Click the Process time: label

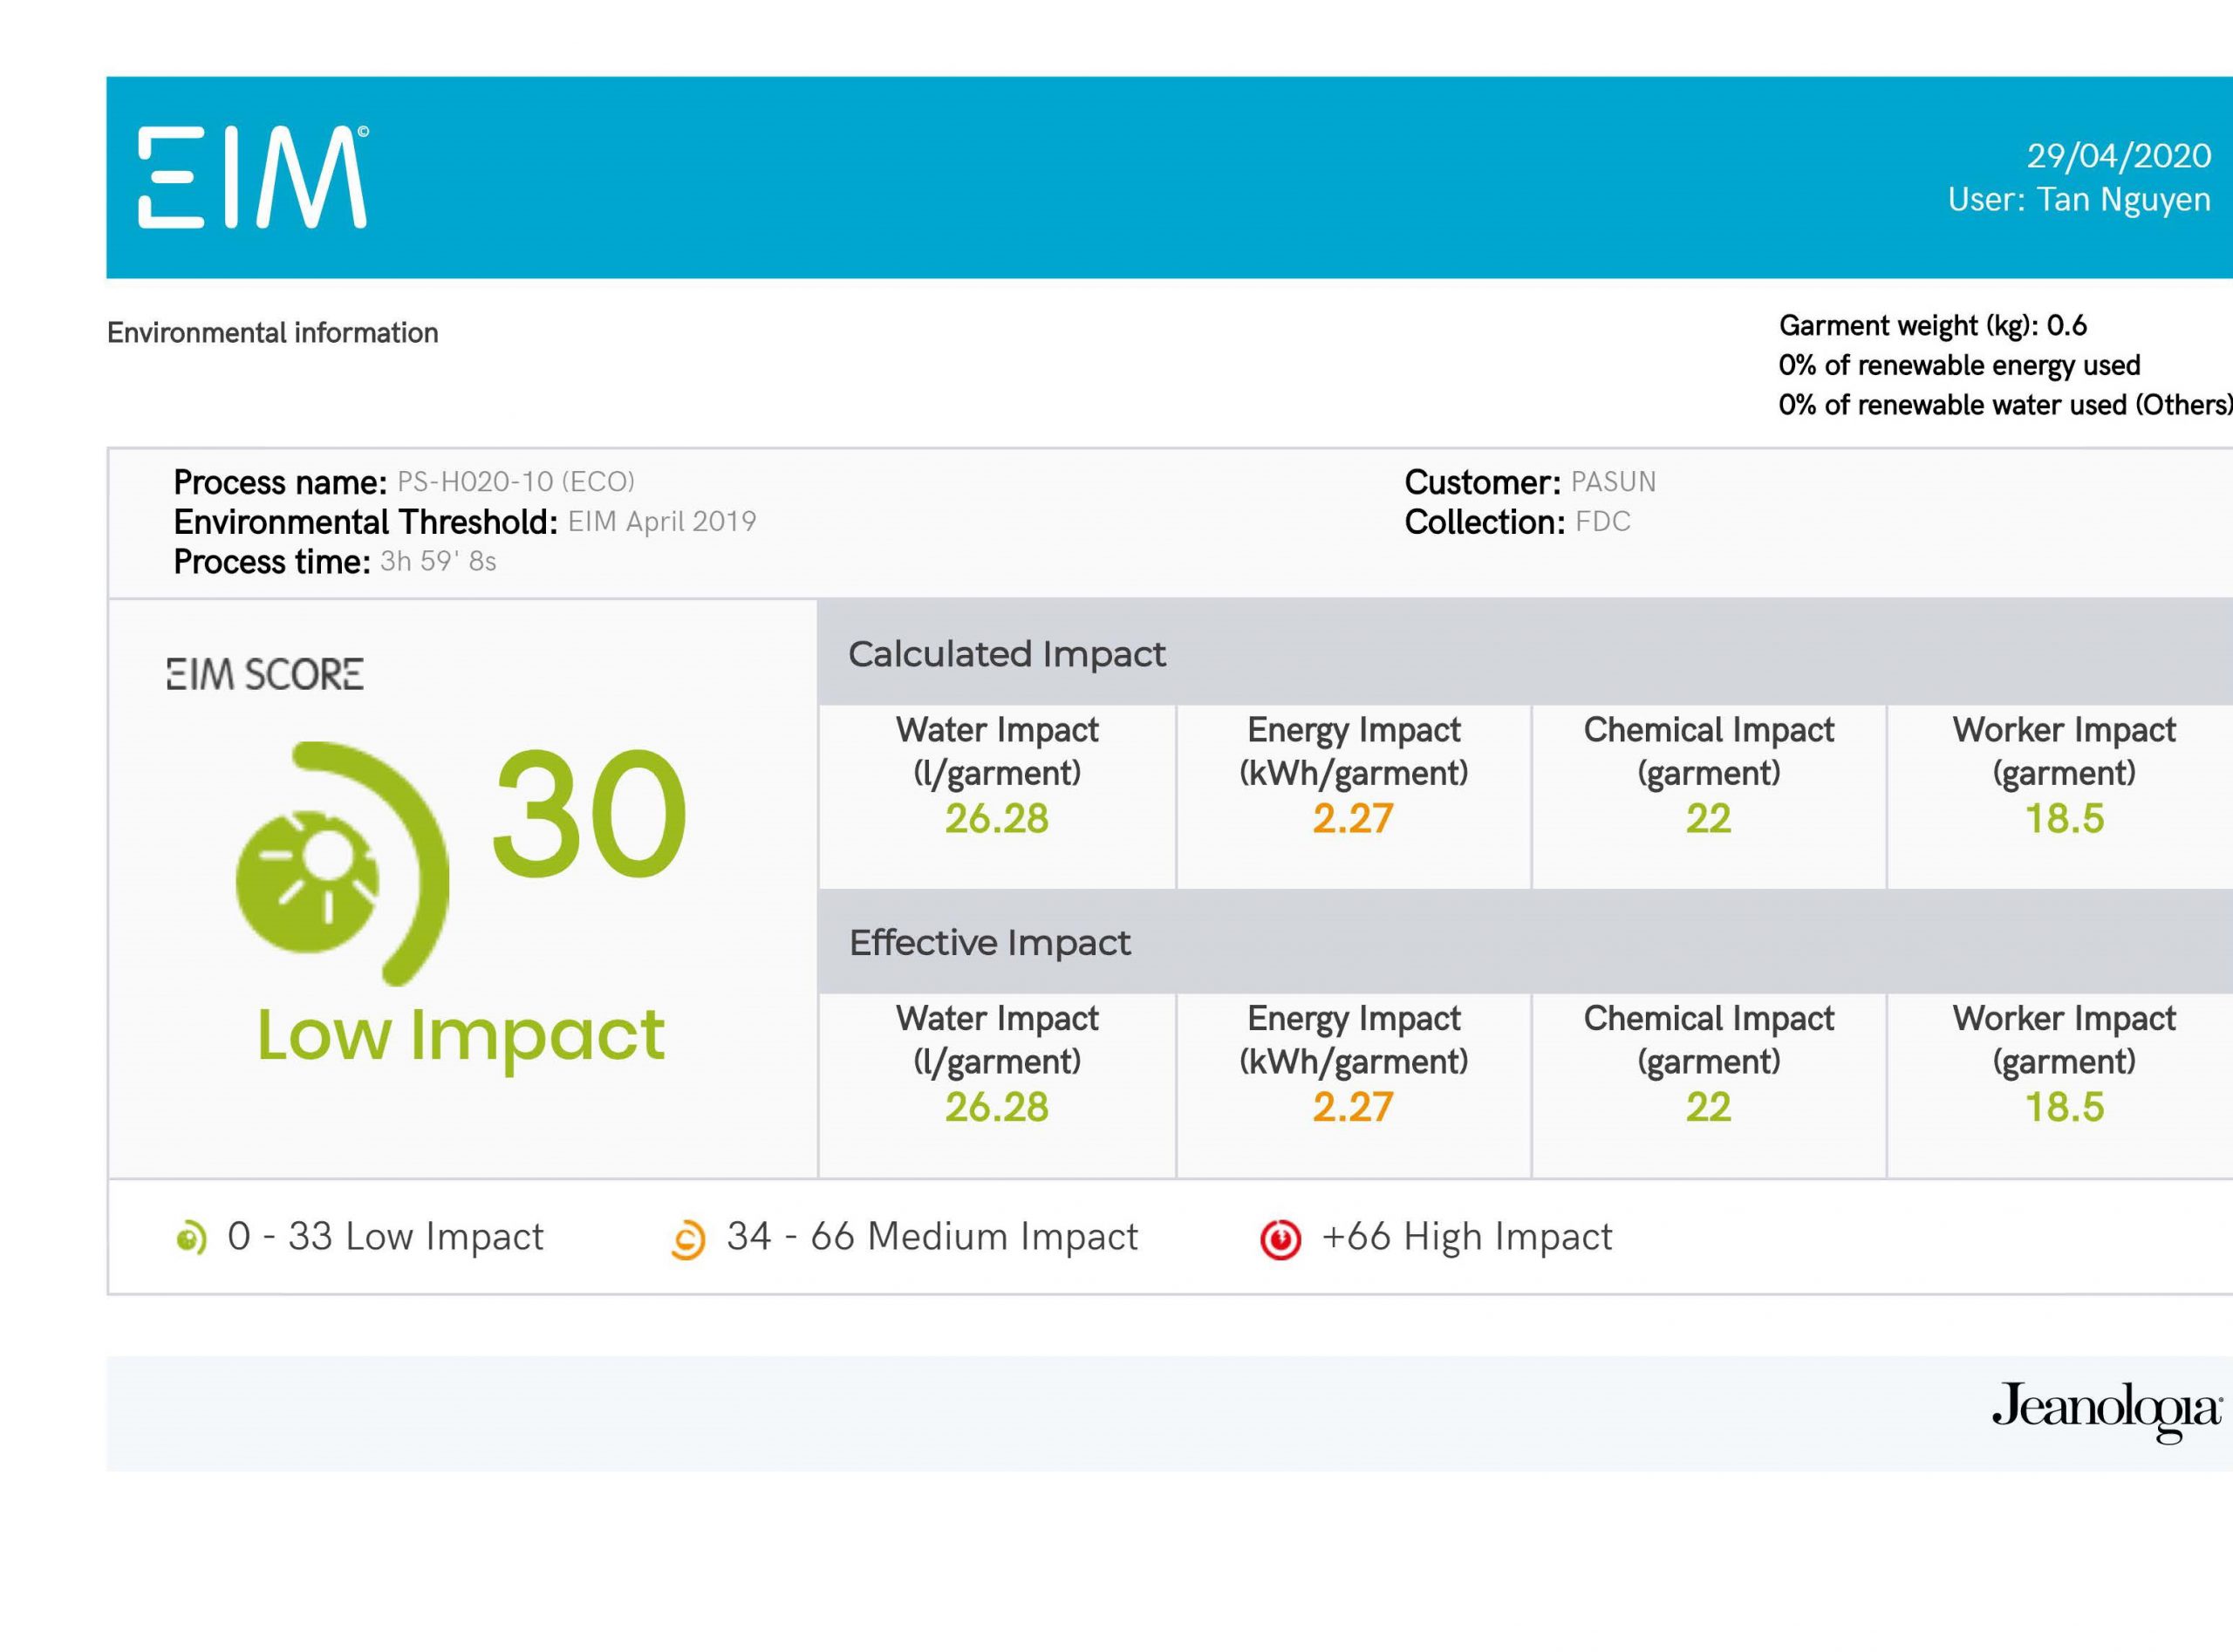(x=272, y=563)
